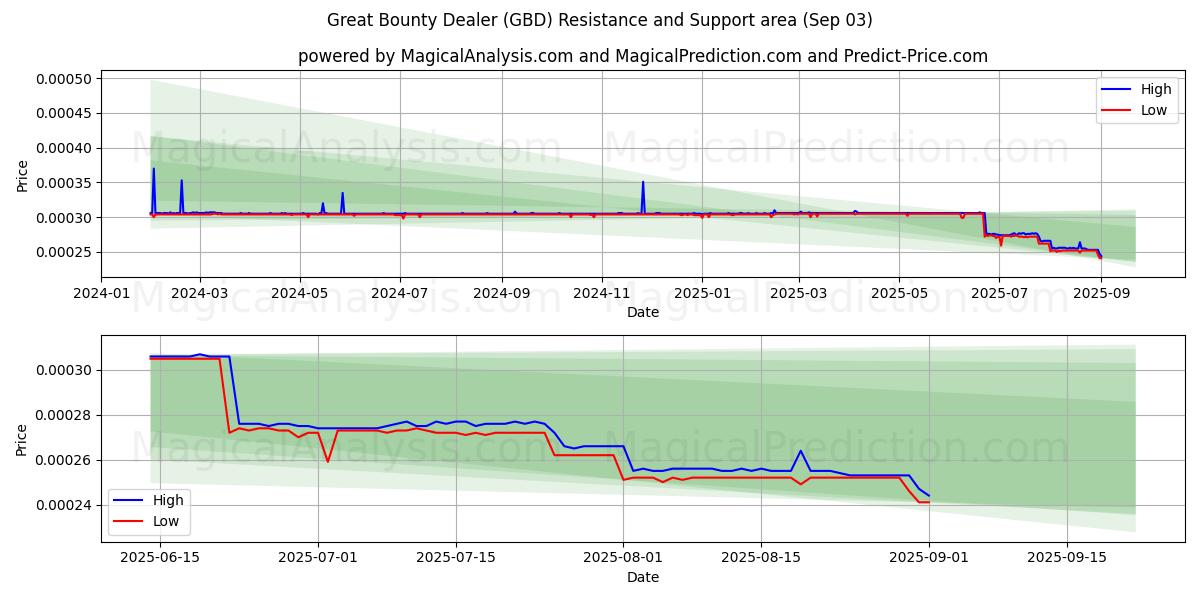Click the 2025-07-01 date tick on bottom chart
1200x600 pixels.
[x=318, y=557]
